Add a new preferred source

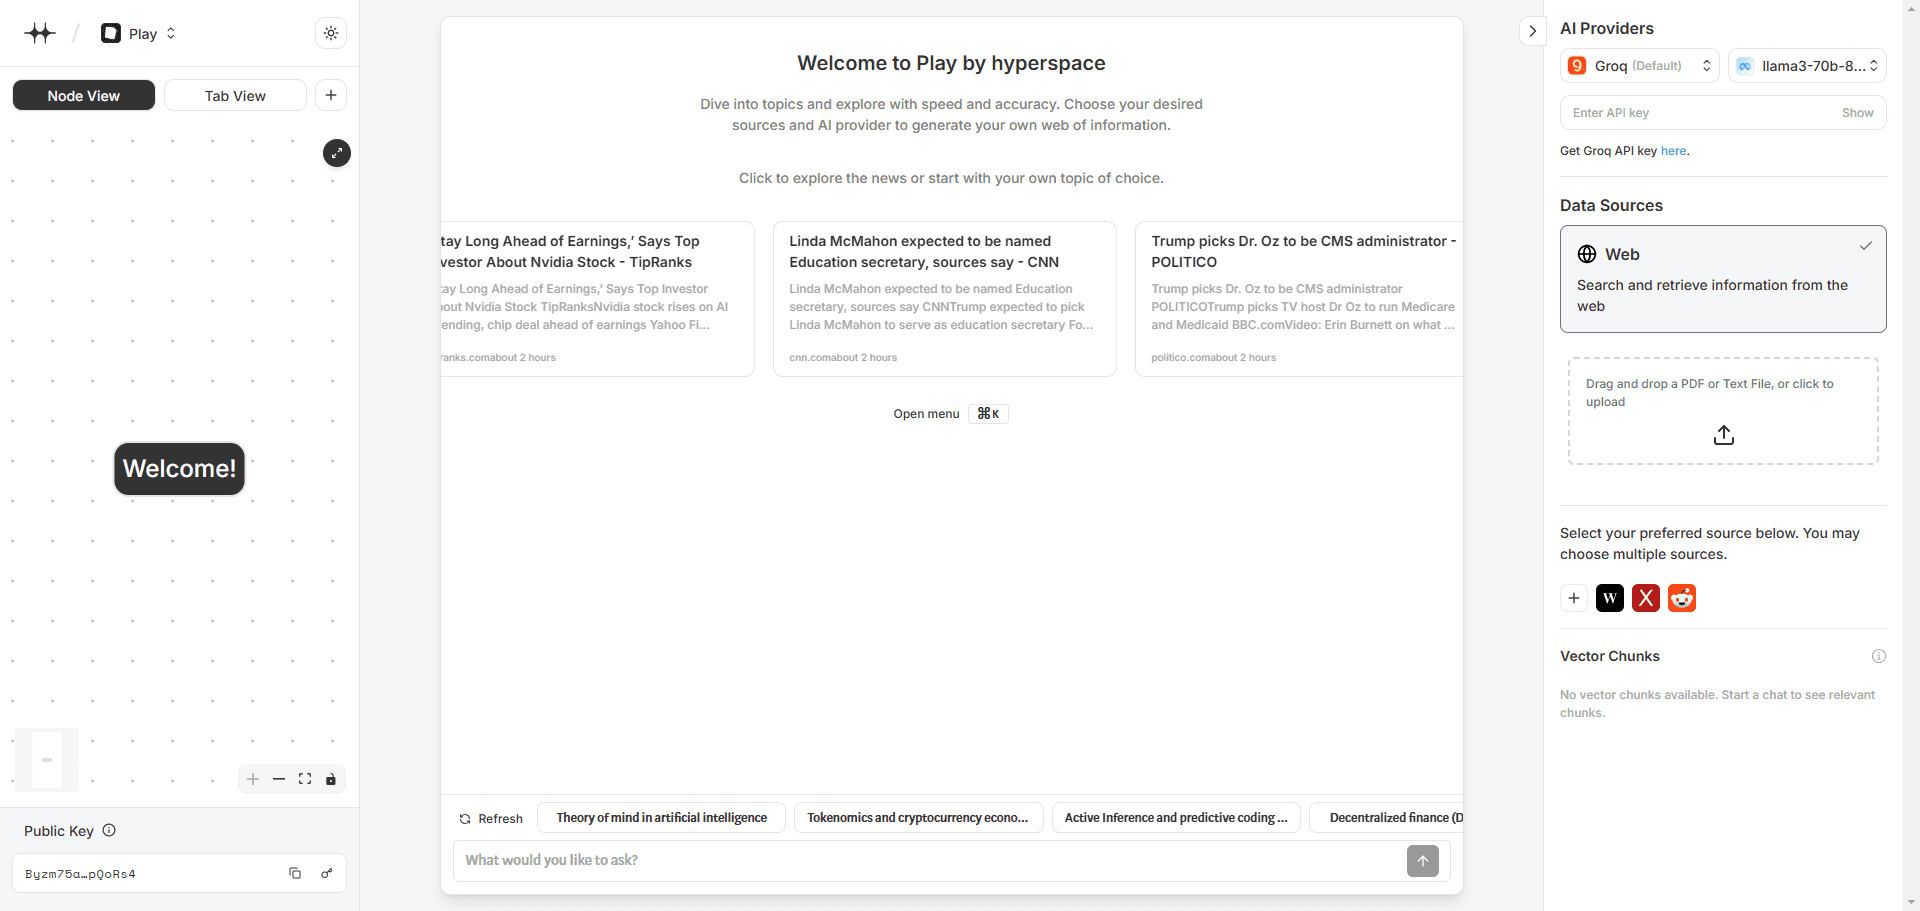(1574, 598)
